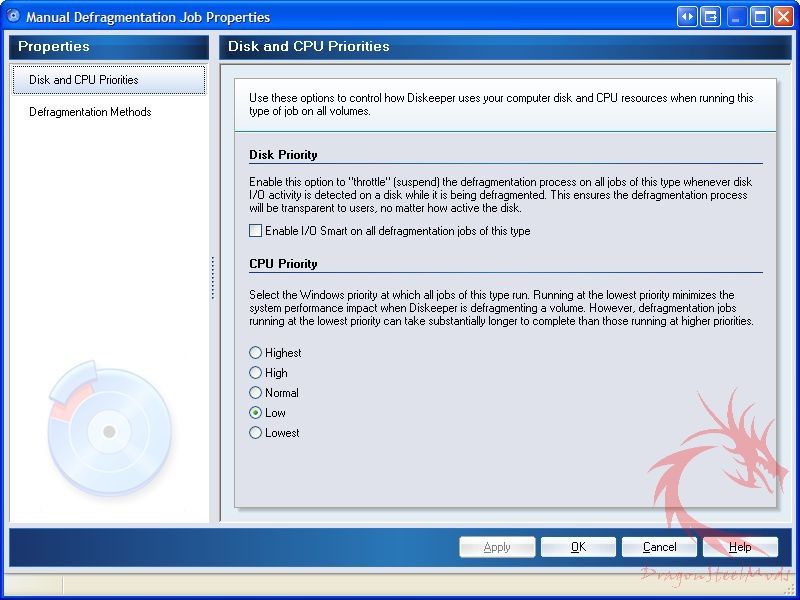Close the Manual Defragmentation Job Properties window
800x600 pixels.
pyautogui.click(x=783, y=17)
